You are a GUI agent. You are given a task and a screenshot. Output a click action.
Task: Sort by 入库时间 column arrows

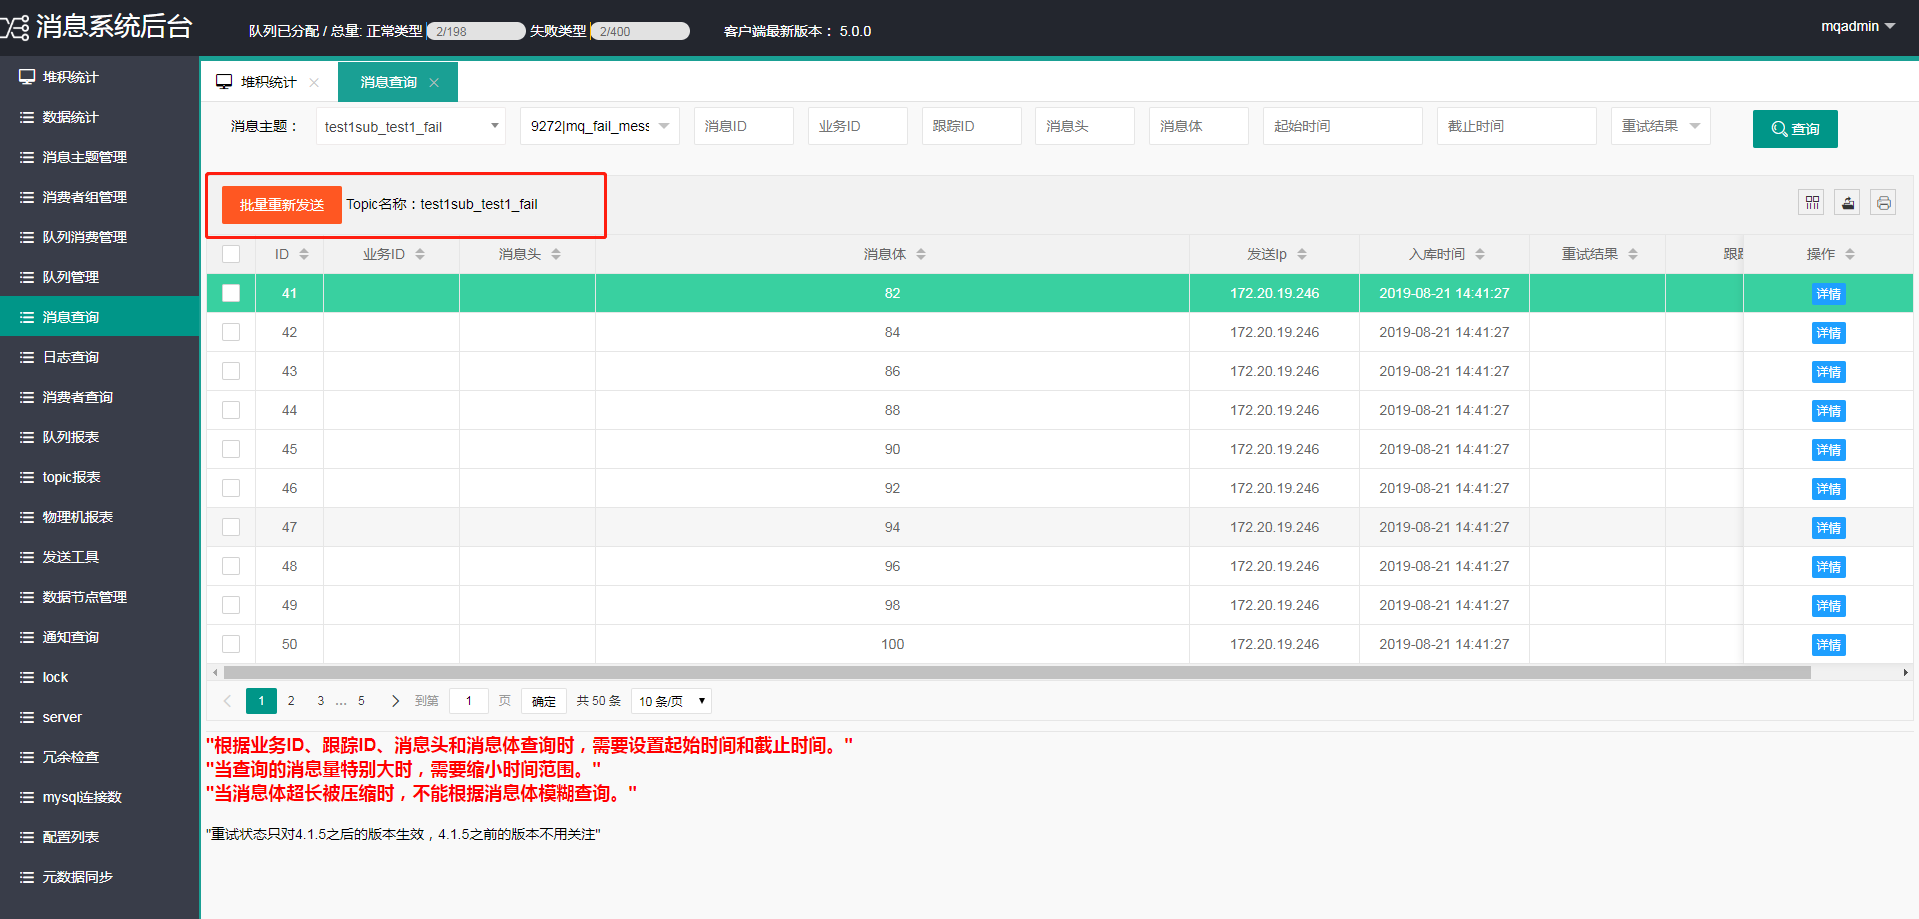[1480, 254]
